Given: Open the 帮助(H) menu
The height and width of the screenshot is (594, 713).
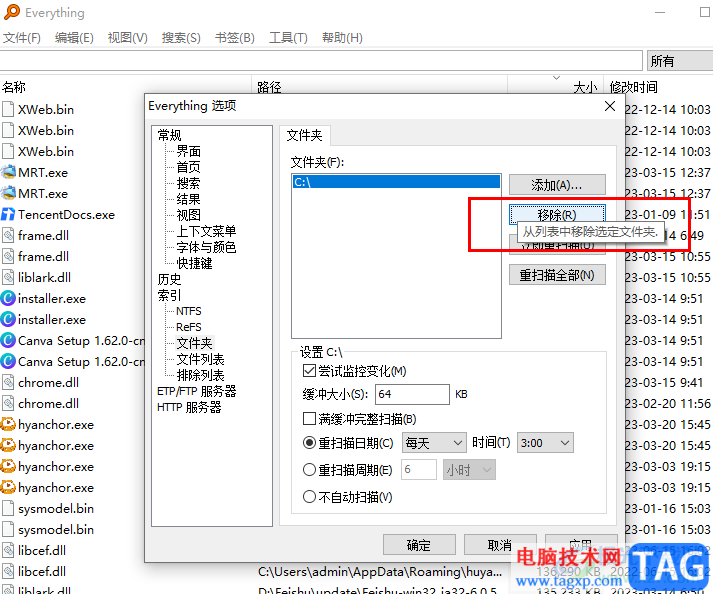Looking at the screenshot, I should (x=342, y=38).
